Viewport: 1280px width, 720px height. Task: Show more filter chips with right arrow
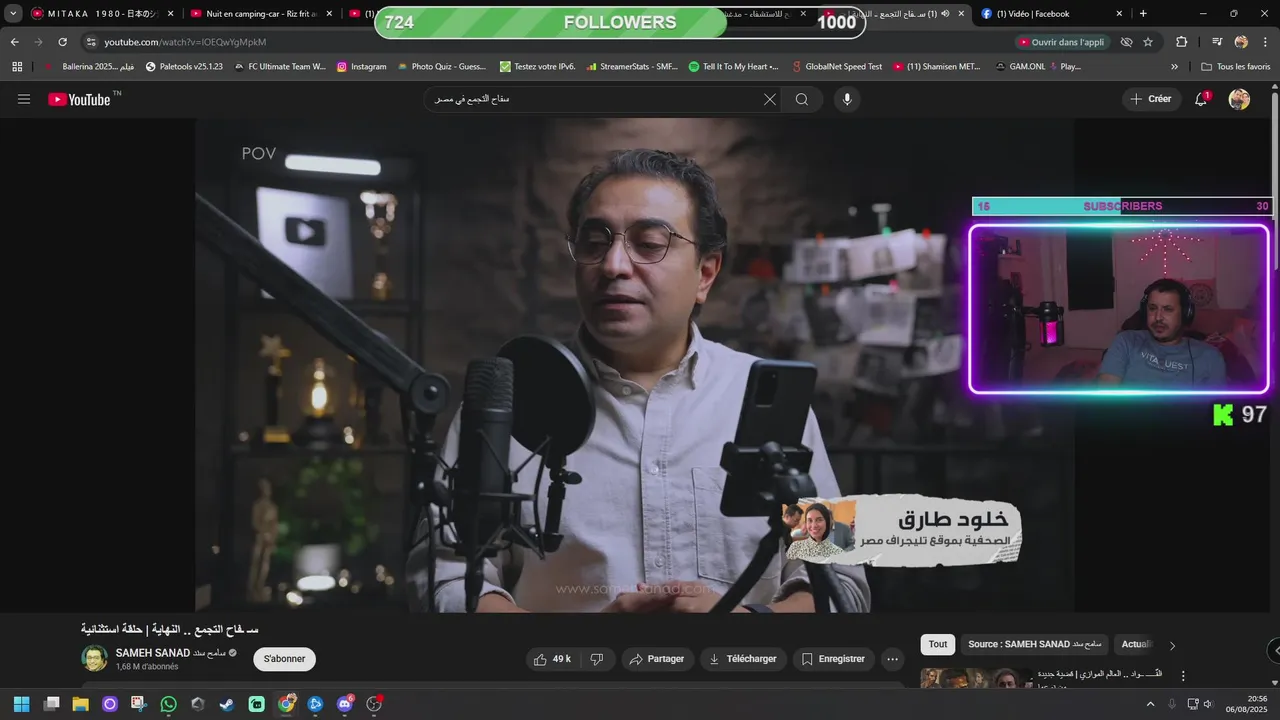(x=1172, y=645)
